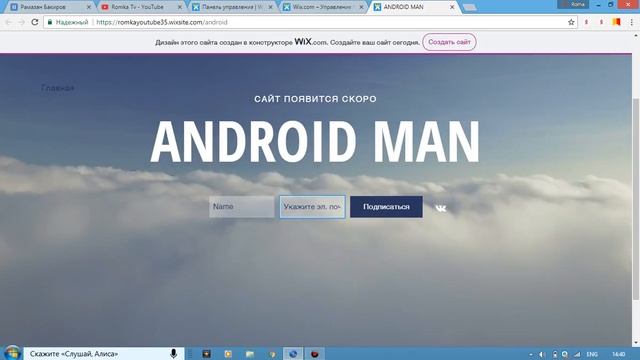The width and height of the screenshot is (640, 360).
Task: Go forward in browser history
Action: coord(21,22)
